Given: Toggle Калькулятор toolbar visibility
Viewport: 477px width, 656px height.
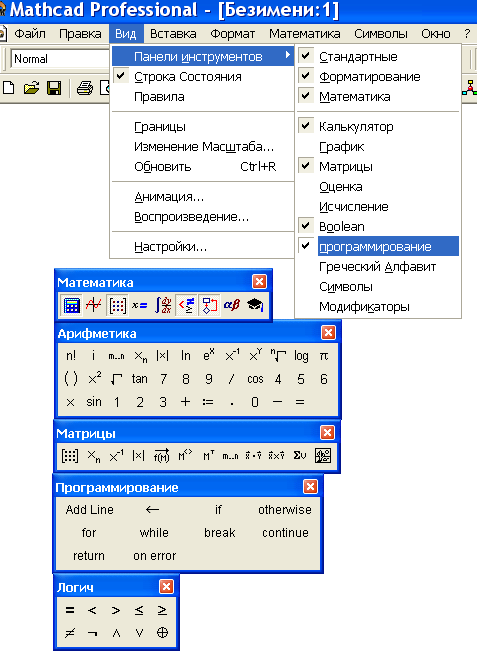Looking at the screenshot, I should [x=378, y=126].
